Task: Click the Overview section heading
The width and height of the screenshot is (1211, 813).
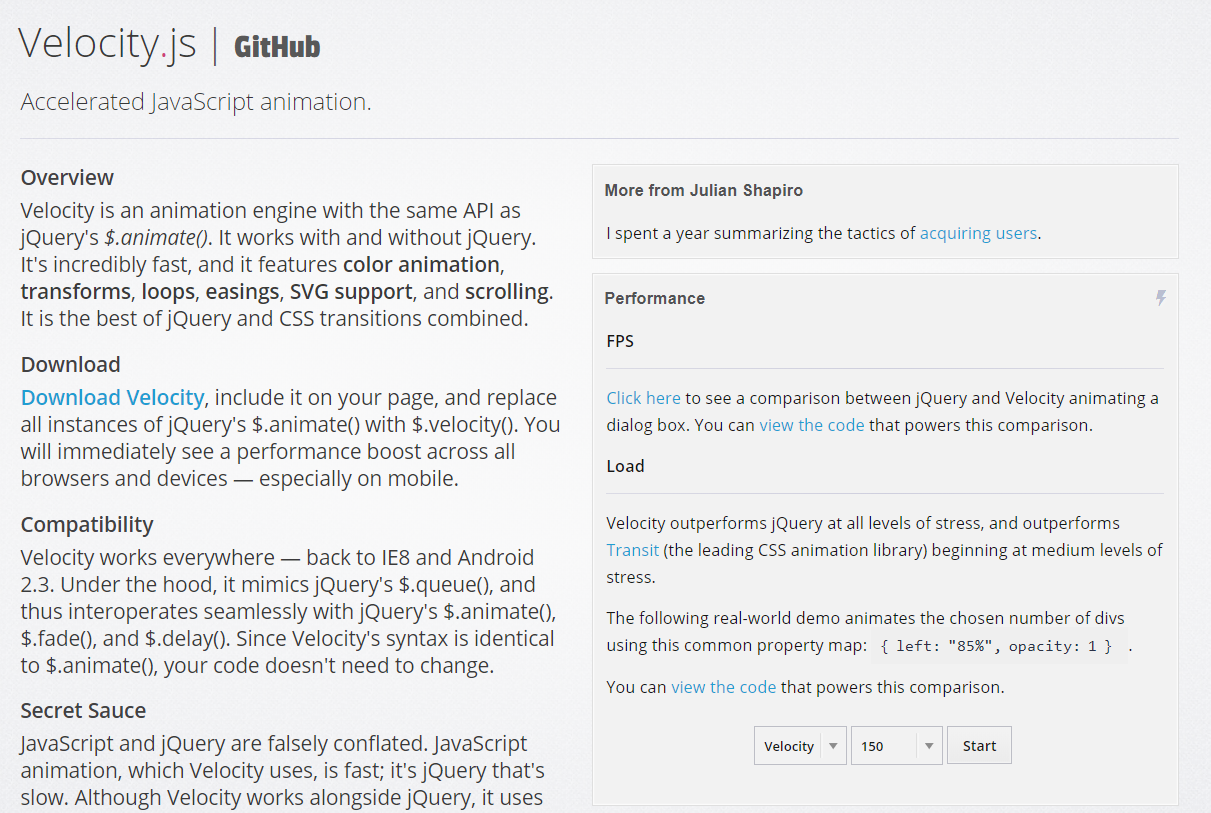Action: [68, 178]
